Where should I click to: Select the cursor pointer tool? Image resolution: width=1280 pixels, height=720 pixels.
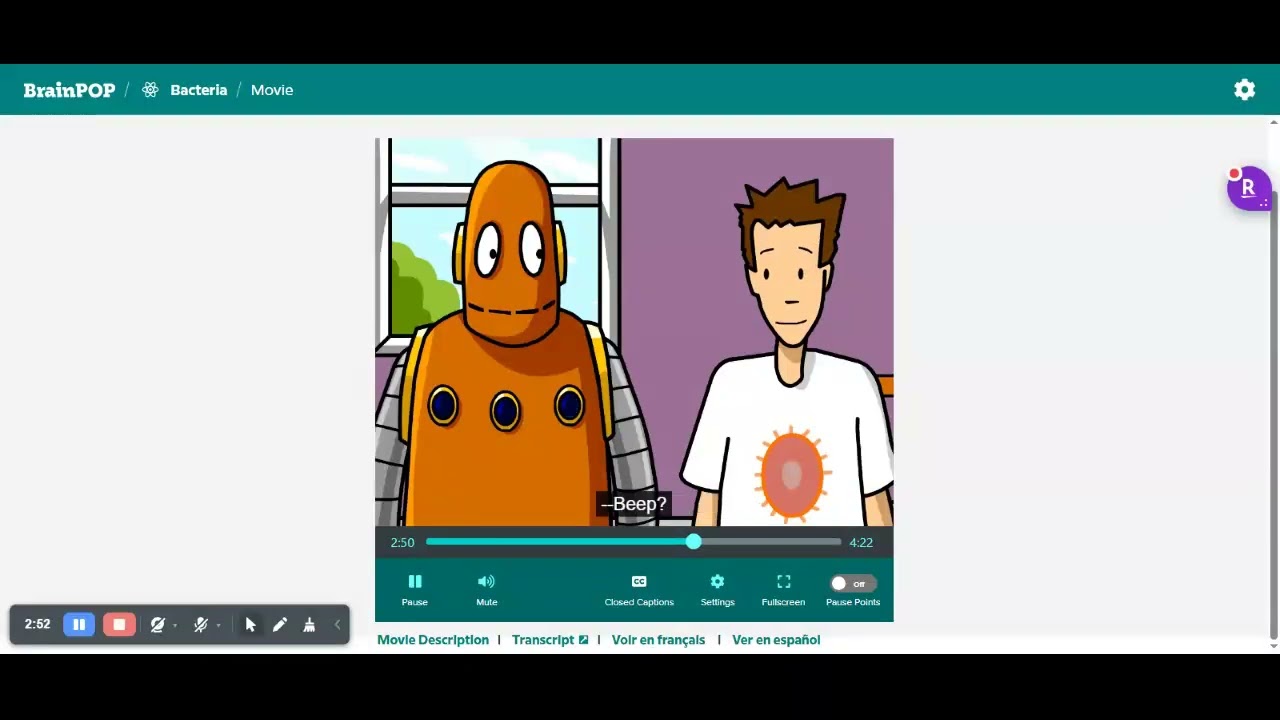click(250, 624)
